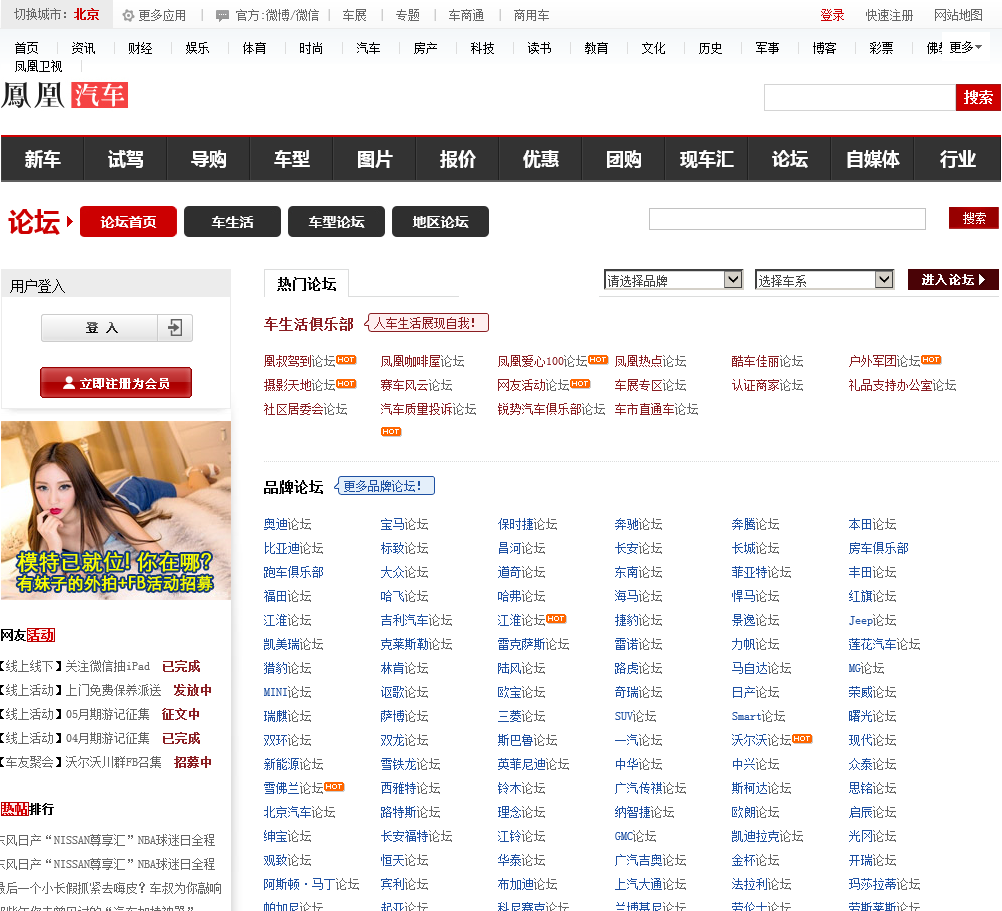Open the 试驾 main navigation tab
Viewport: 1002px width, 911px height.
[126, 159]
